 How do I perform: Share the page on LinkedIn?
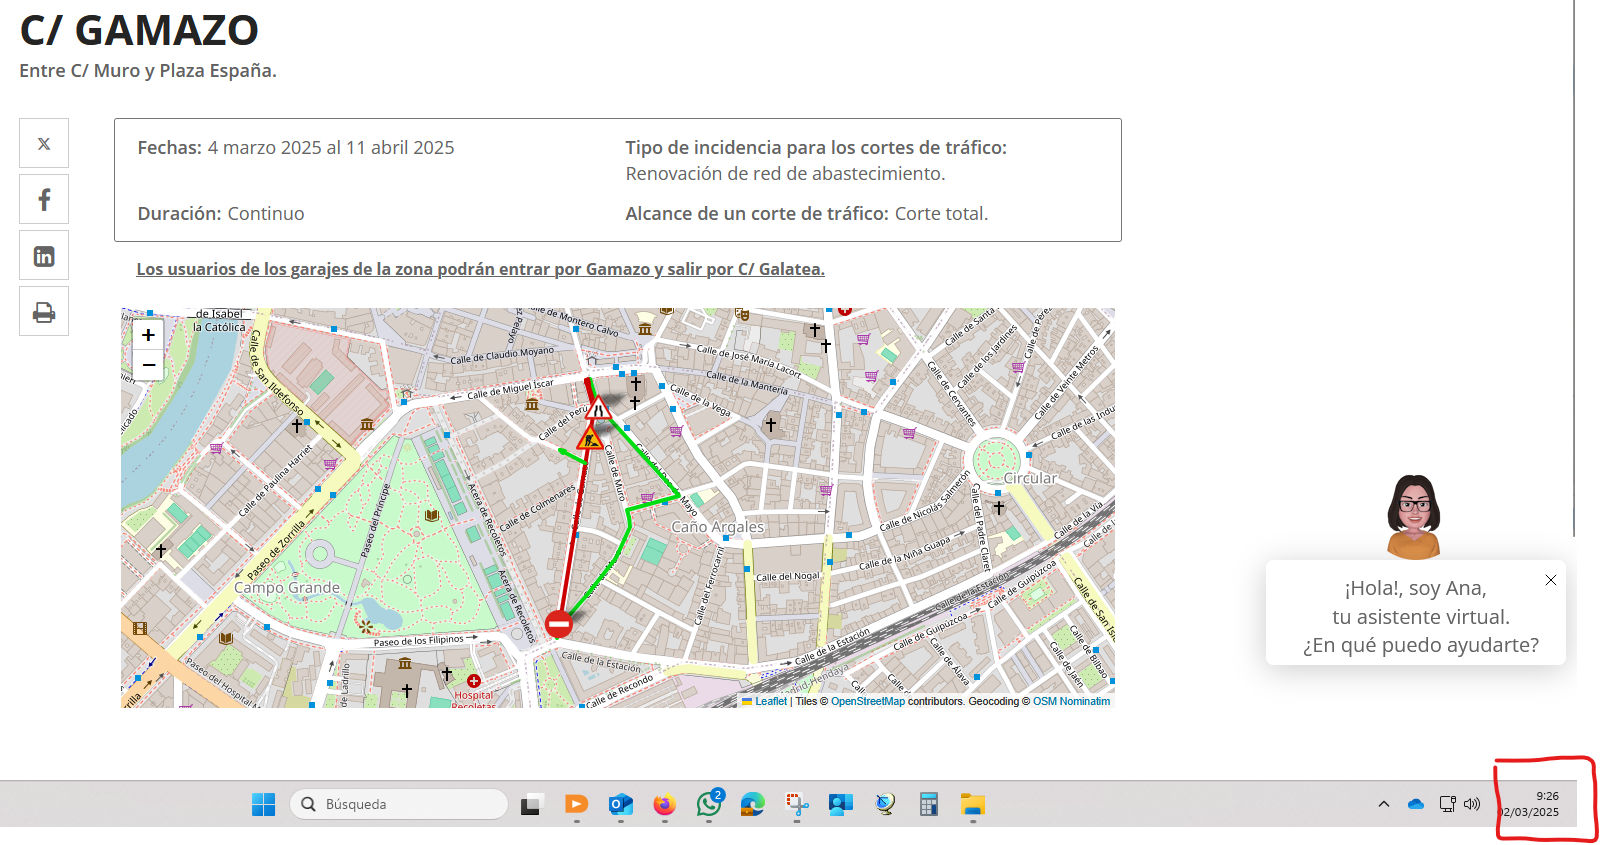pyautogui.click(x=44, y=256)
